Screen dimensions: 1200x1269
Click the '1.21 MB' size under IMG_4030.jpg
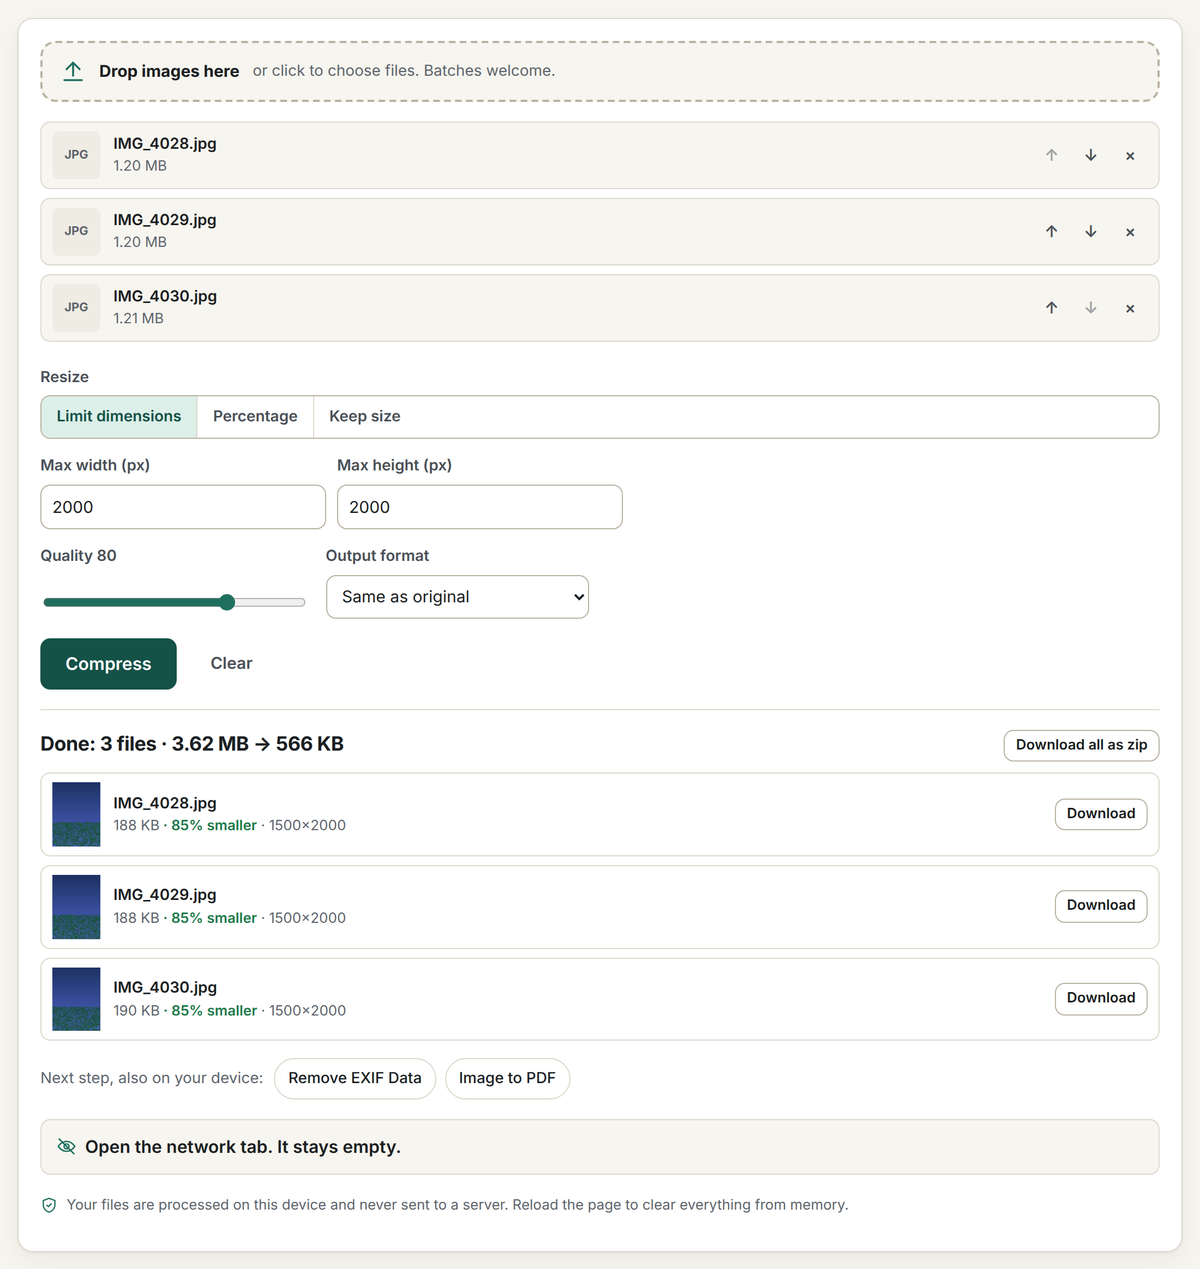pos(138,319)
